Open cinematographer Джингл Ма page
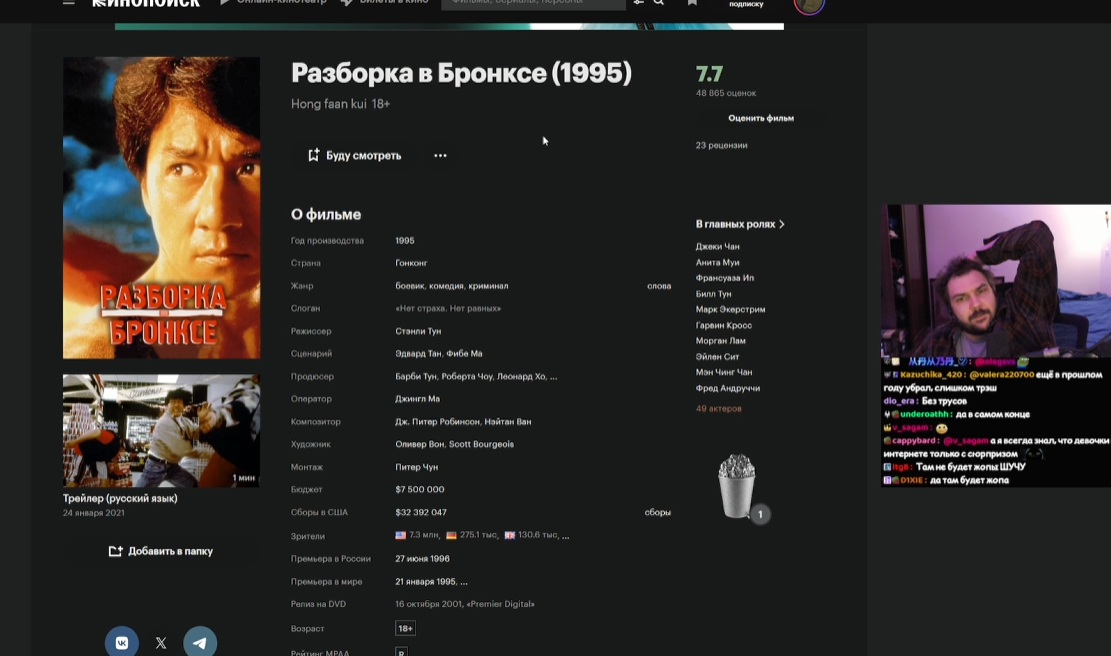This screenshot has height=656, width=1111. (x=417, y=399)
